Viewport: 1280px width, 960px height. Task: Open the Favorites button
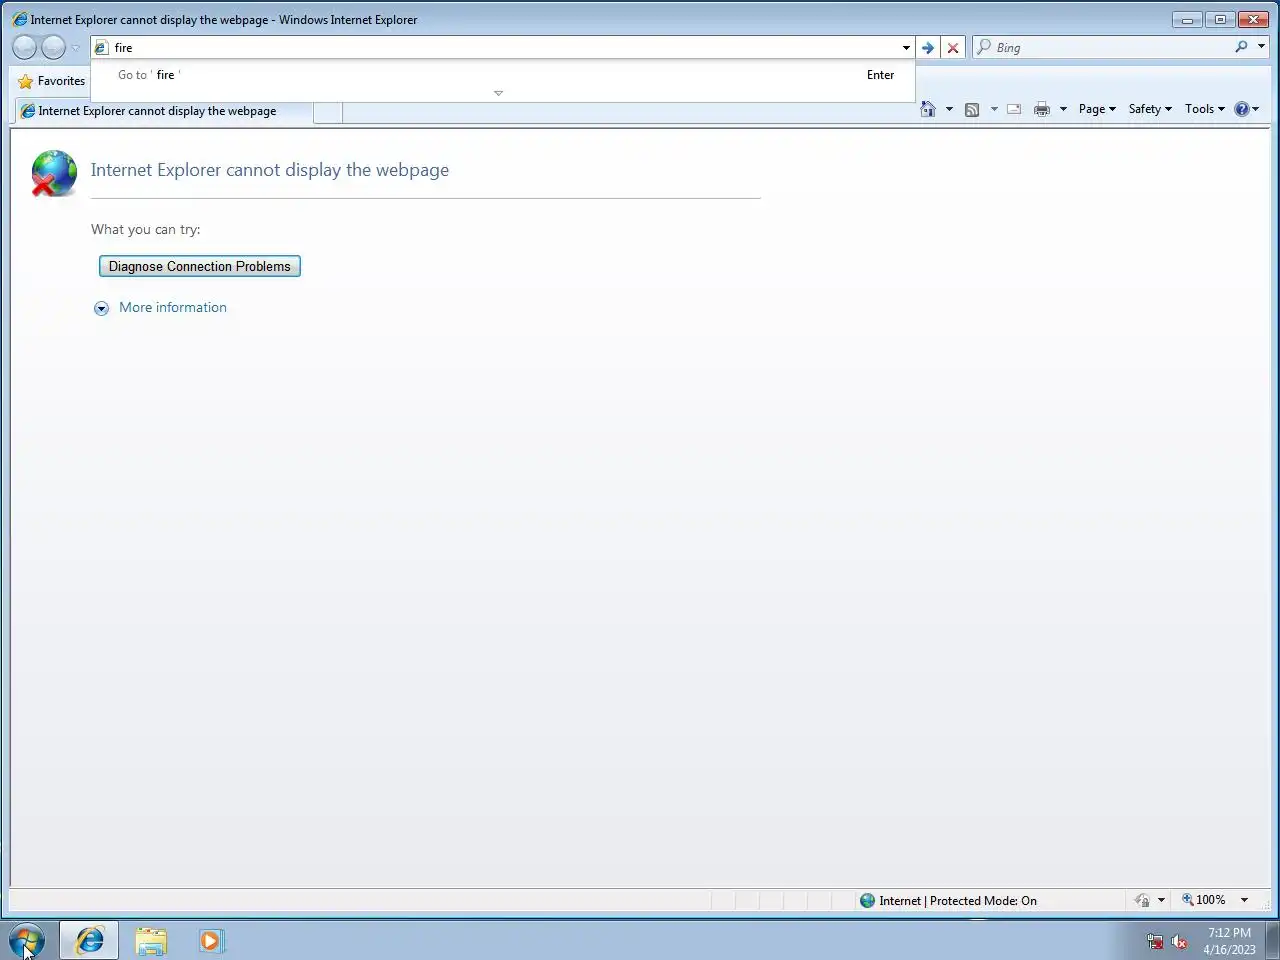click(52, 81)
